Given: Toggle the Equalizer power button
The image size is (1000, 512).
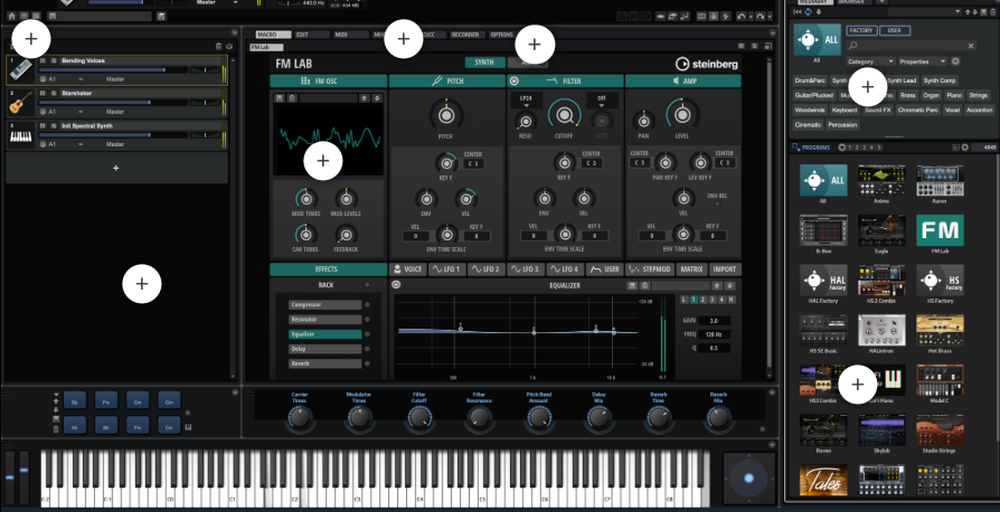Looking at the screenshot, I should coord(397,285).
